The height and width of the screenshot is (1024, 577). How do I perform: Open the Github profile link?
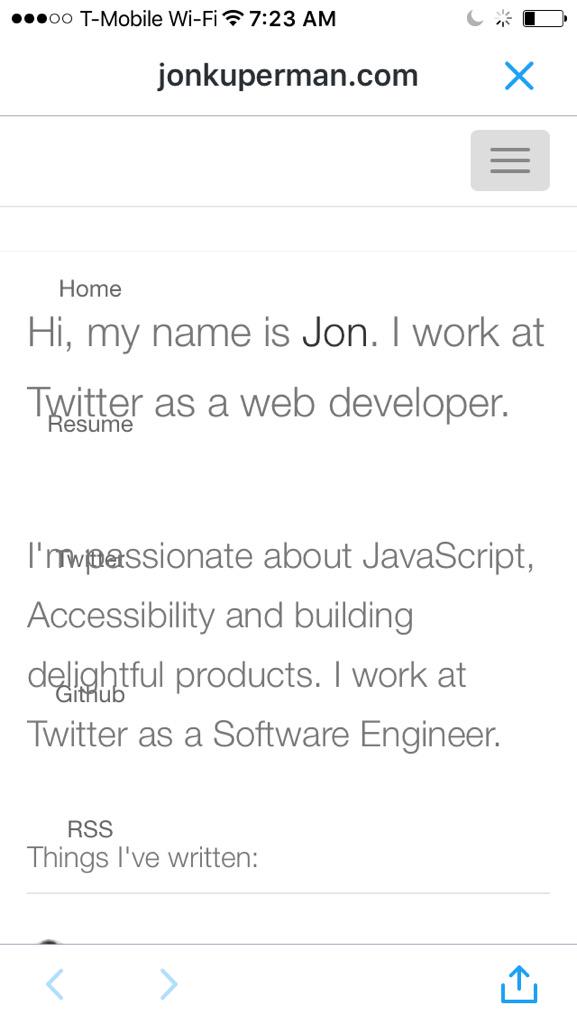[88, 695]
